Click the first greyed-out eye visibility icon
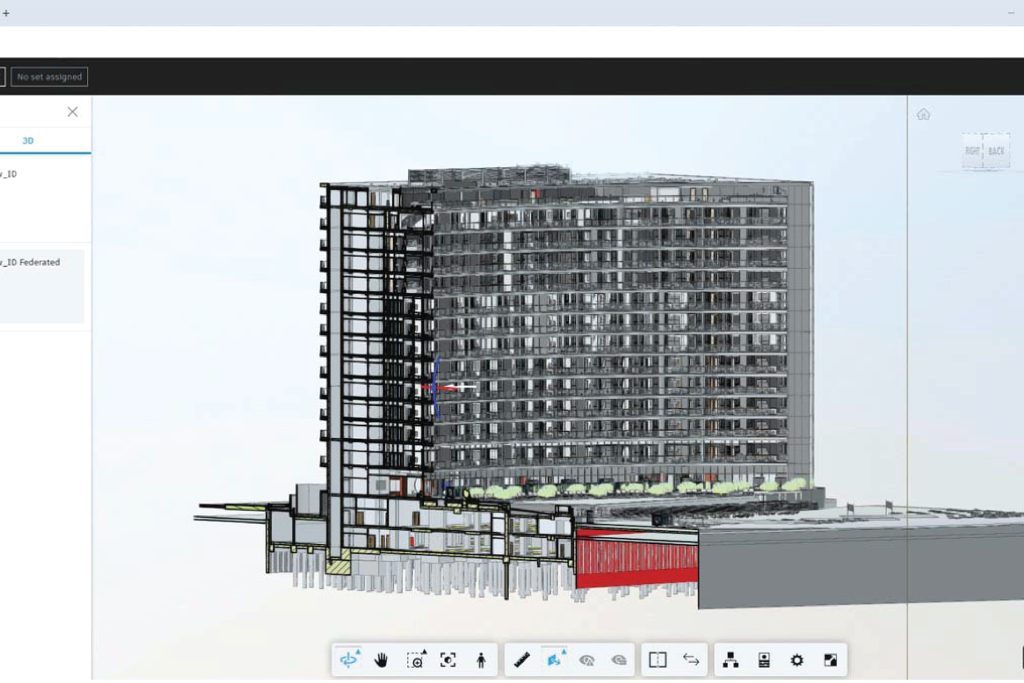The width and height of the screenshot is (1024, 683). [587, 660]
